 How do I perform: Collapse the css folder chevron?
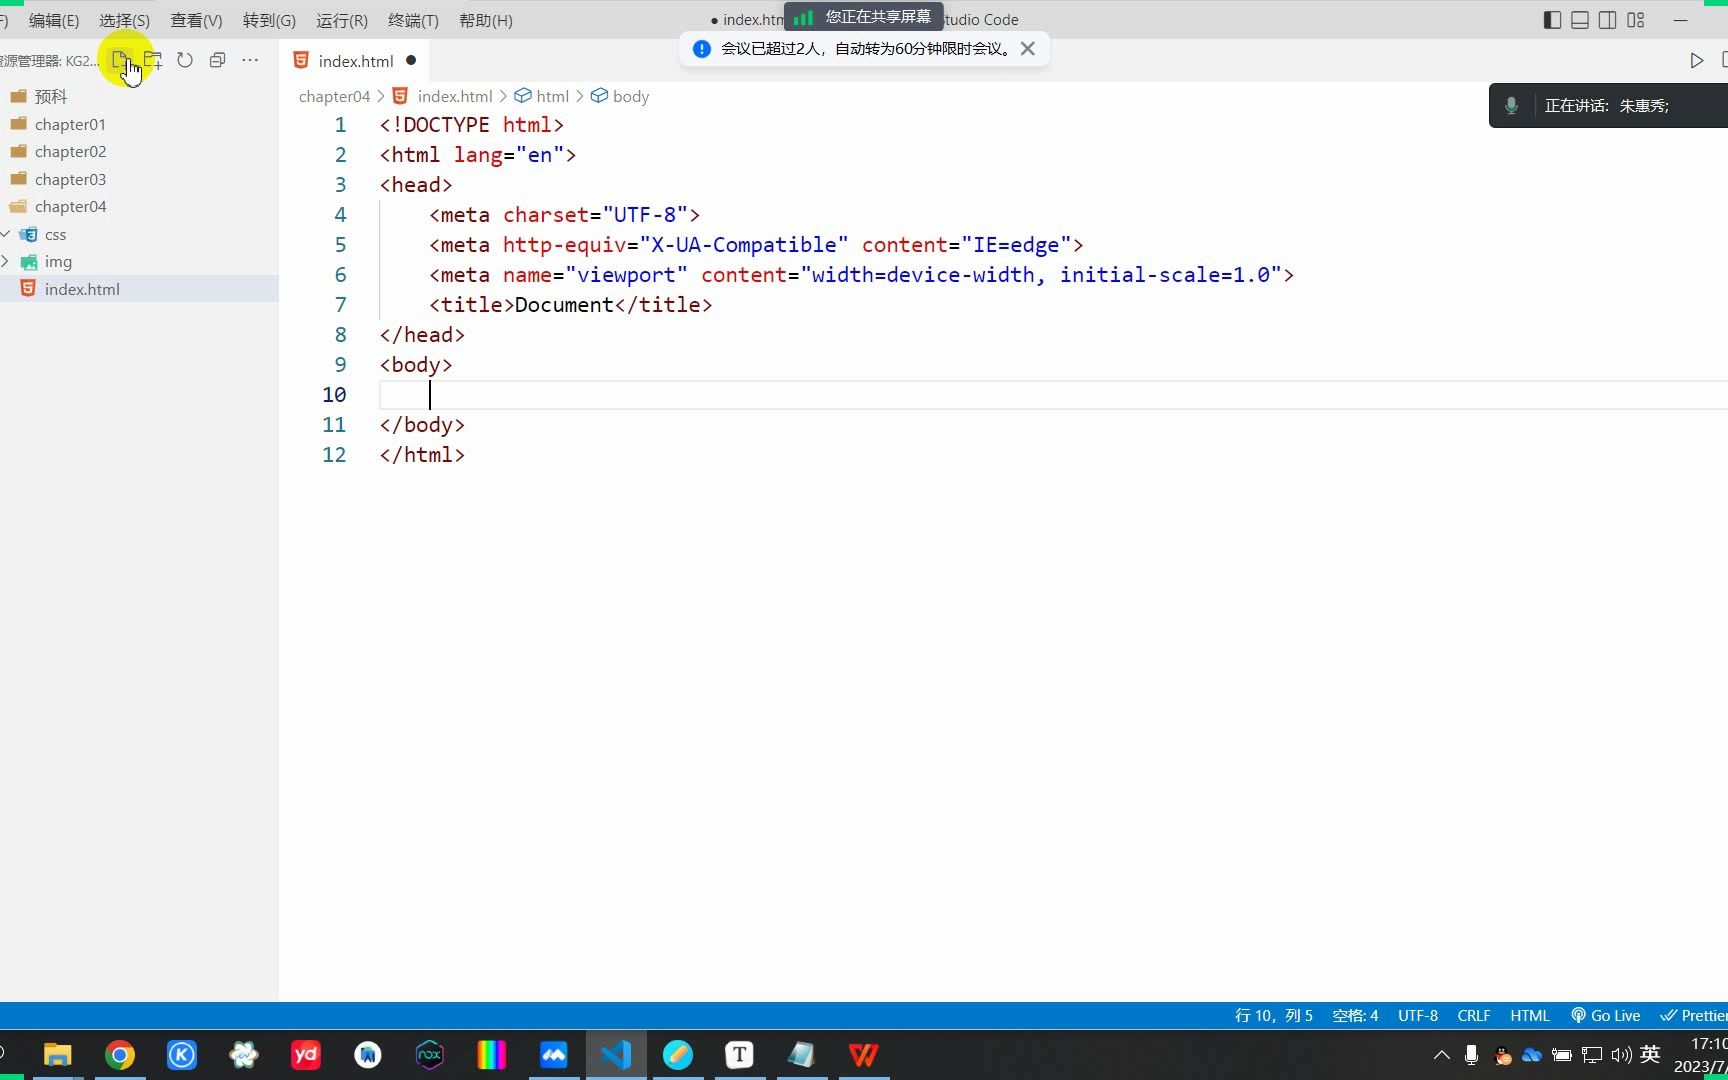[6, 234]
